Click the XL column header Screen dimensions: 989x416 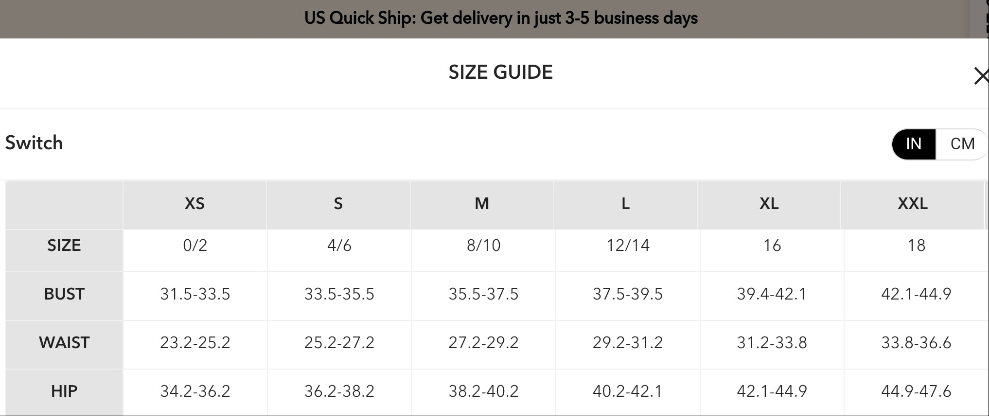[x=769, y=204]
